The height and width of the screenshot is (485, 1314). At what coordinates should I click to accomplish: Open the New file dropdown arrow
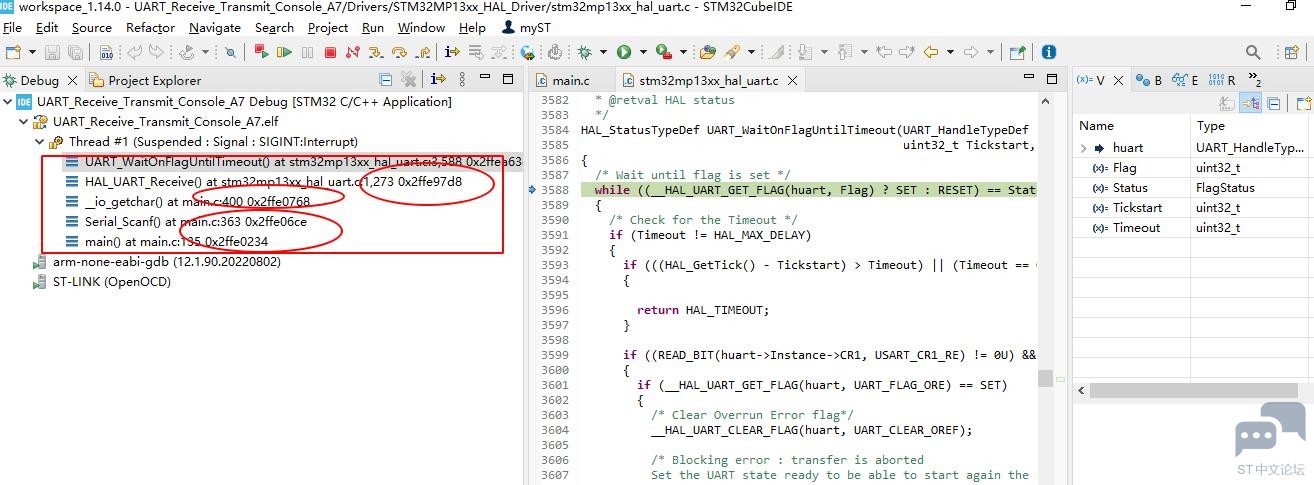[32, 52]
